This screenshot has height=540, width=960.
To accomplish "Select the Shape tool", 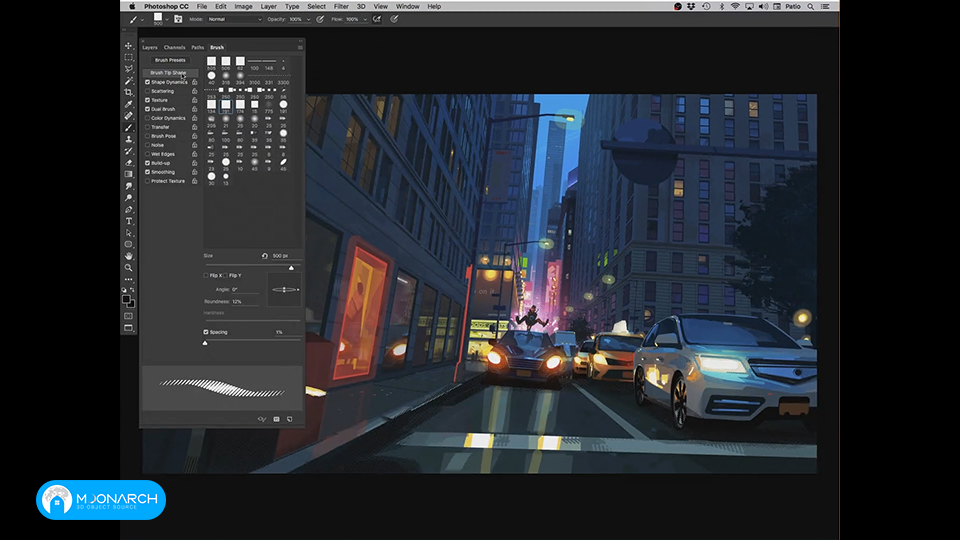I will [129, 244].
